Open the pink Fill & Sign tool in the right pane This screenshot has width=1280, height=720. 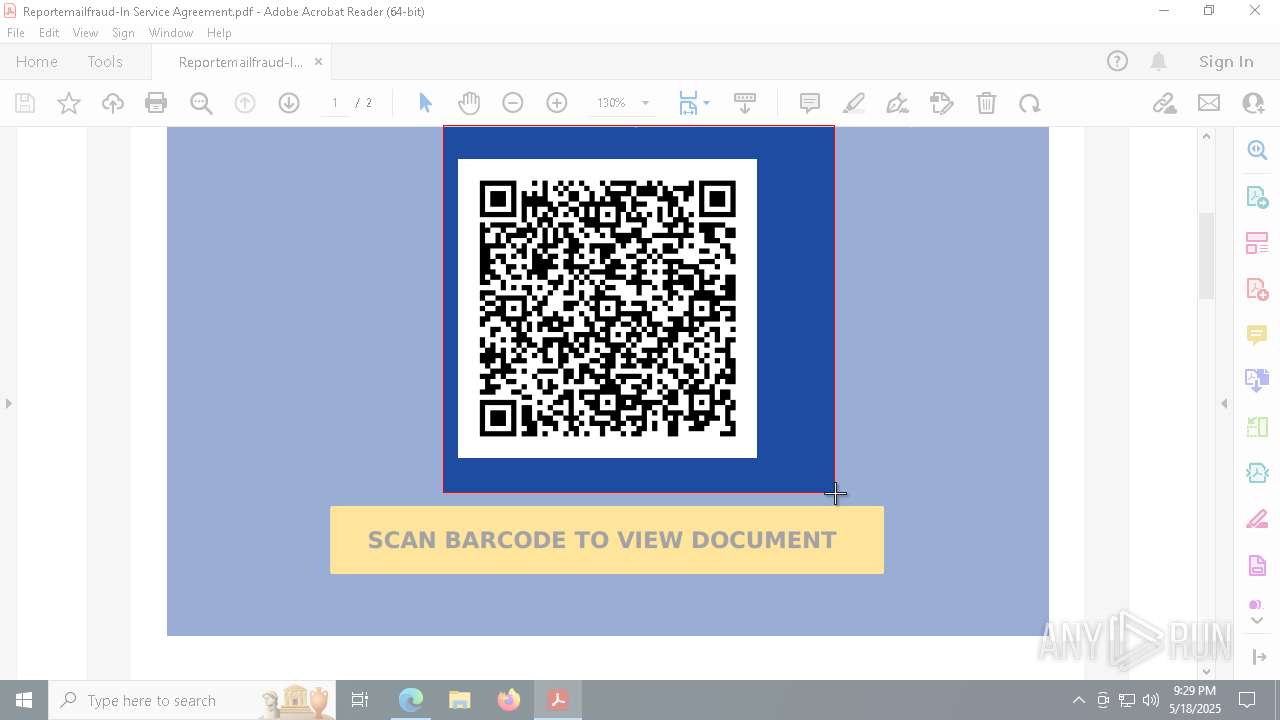[x=1257, y=520]
